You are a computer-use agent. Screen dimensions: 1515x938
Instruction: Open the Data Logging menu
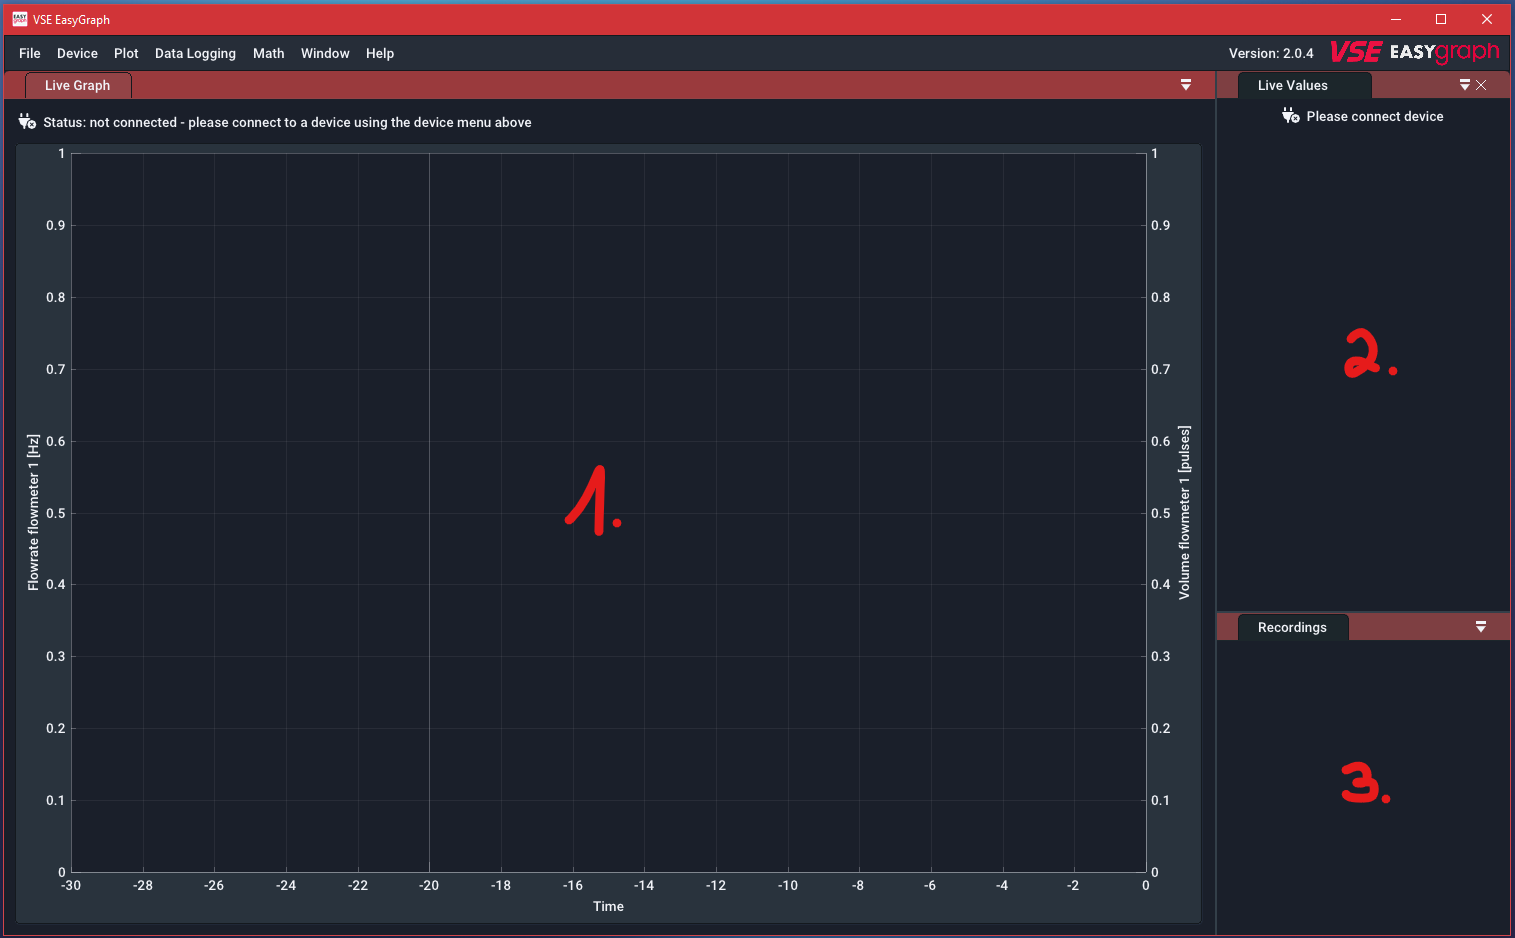click(x=195, y=53)
